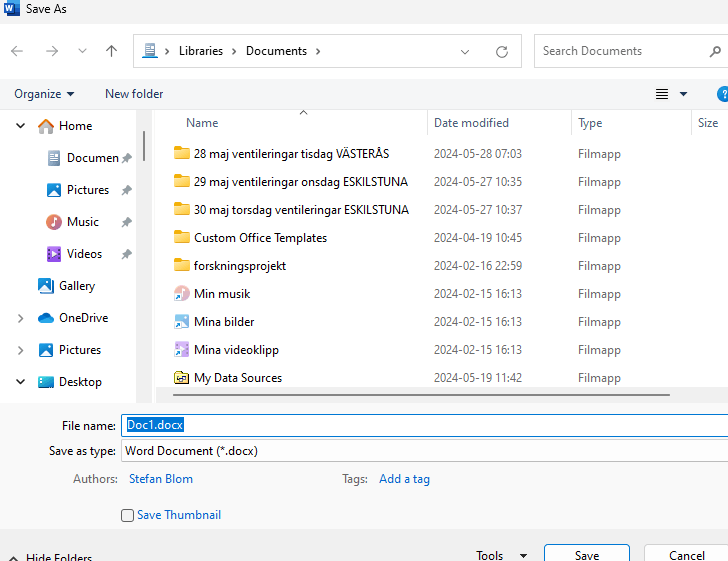Viewport: 728px width, 561px height.
Task: Select folder 29 maj ventileringar onsdag ESKILSTUNA
Action: pyautogui.click(x=300, y=182)
